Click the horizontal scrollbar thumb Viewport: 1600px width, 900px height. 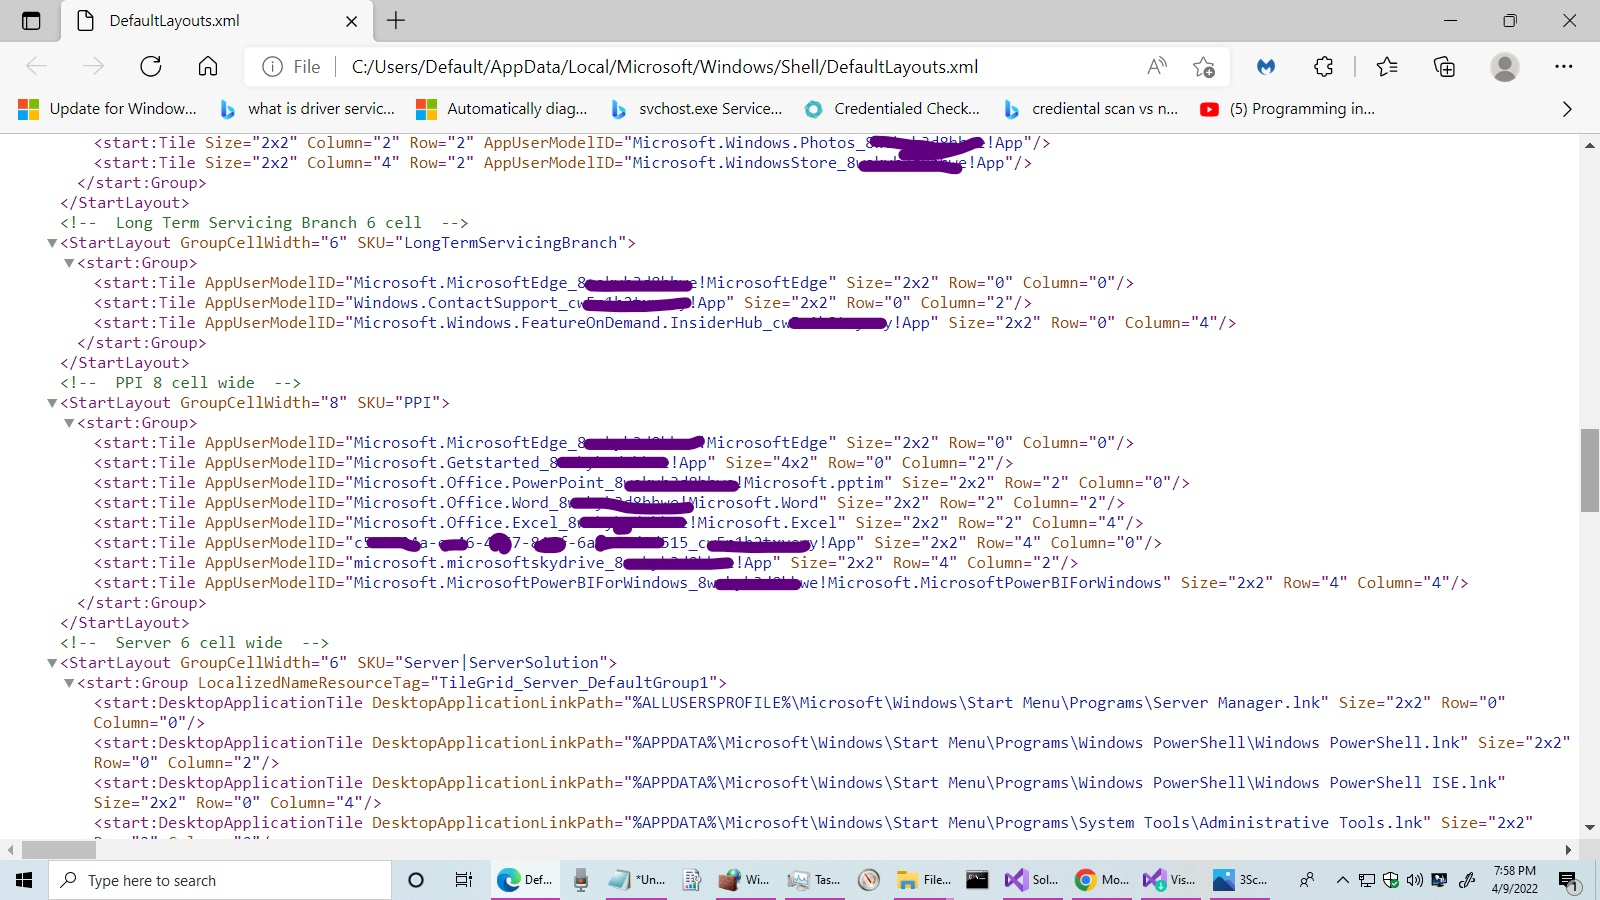pos(59,850)
